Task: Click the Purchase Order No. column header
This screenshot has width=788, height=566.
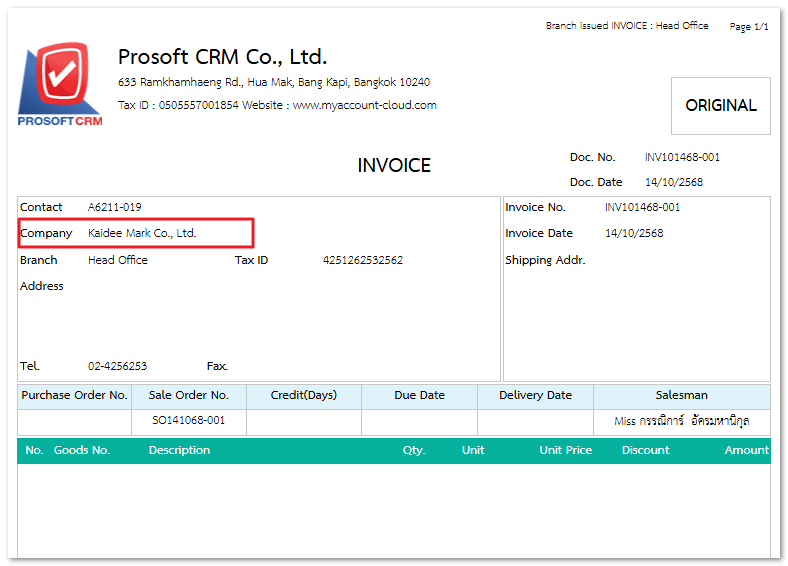Action: [74, 395]
